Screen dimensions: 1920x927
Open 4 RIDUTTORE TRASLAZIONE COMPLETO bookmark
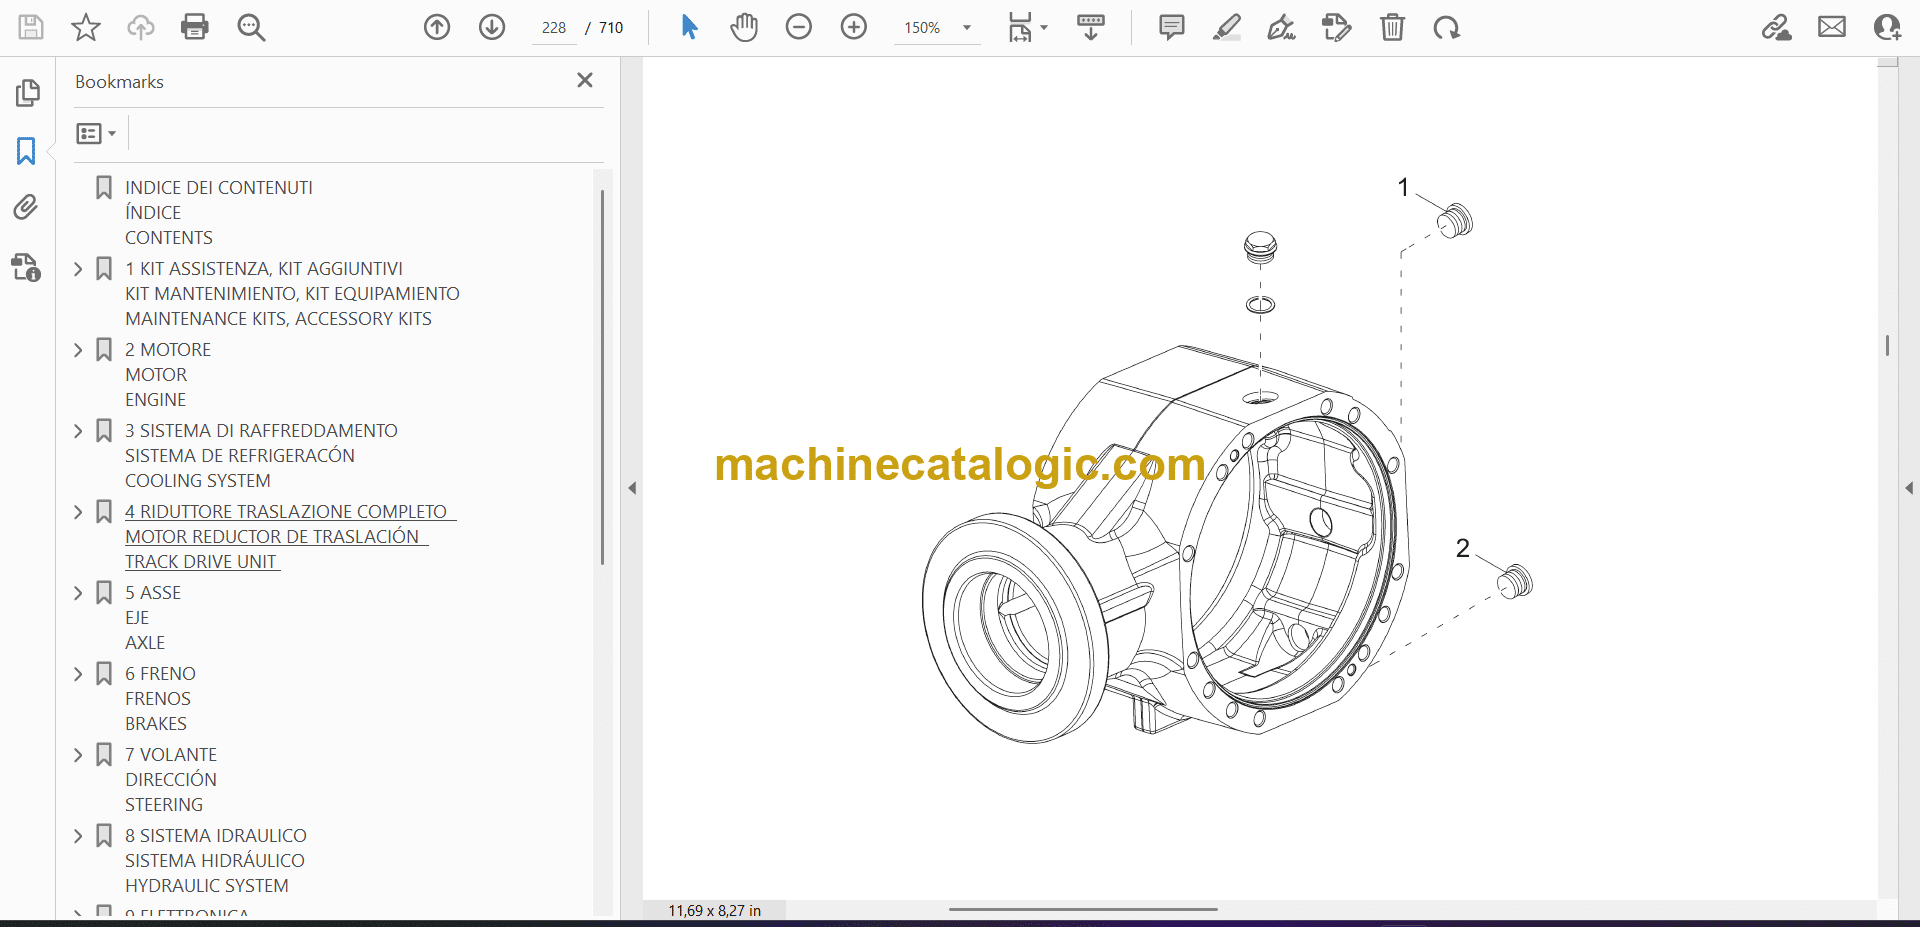286,512
